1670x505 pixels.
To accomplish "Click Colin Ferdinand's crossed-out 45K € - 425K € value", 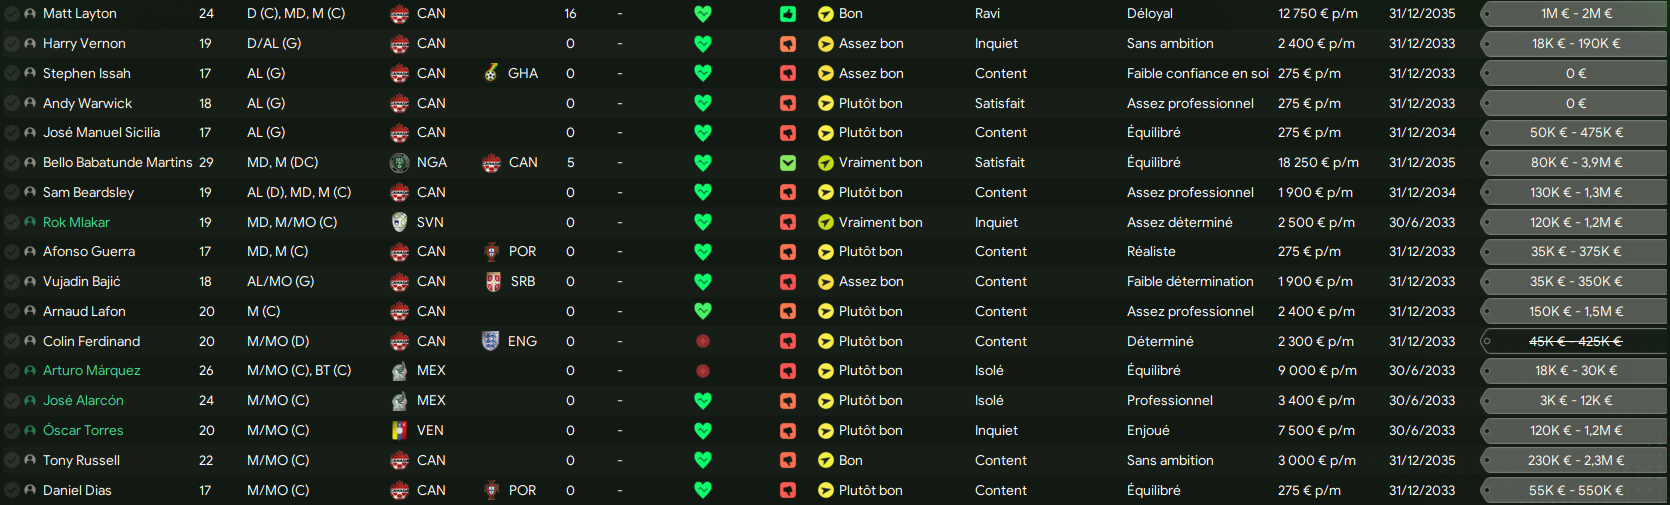I will 1576,341.
